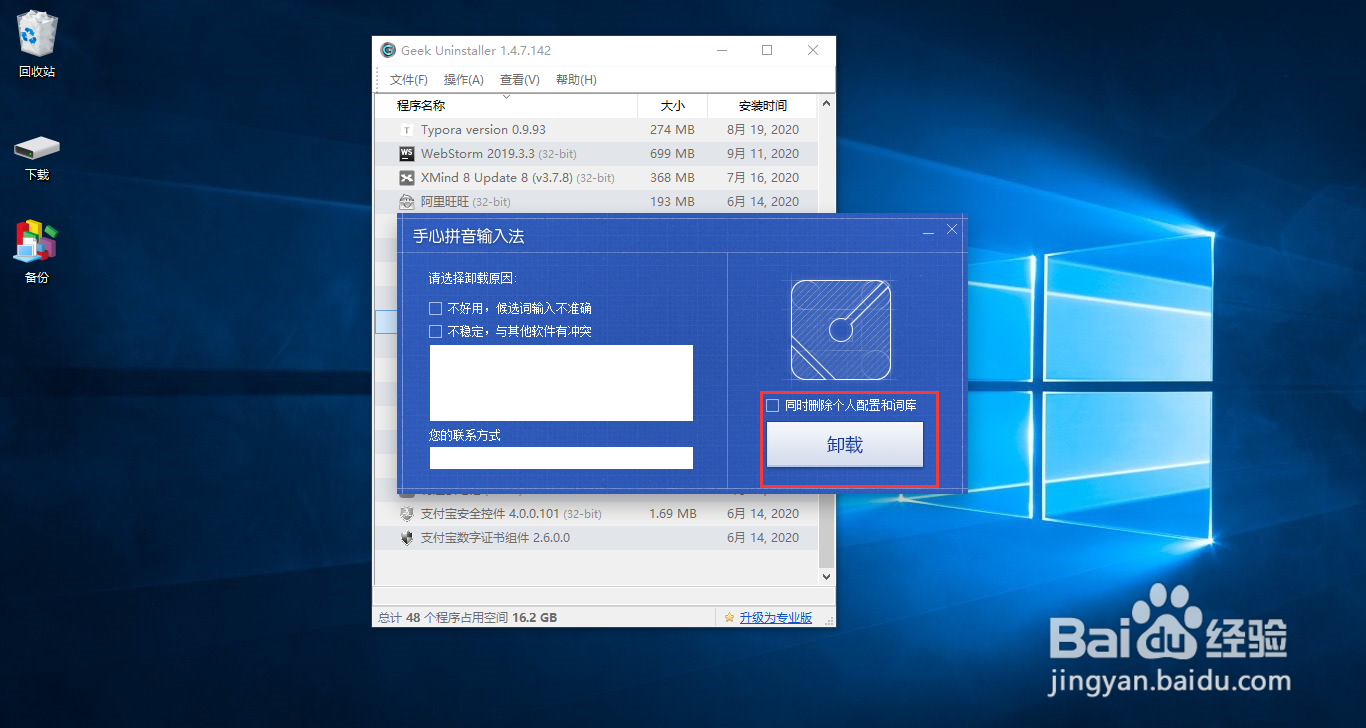The height and width of the screenshot is (728, 1366).
Task: Maximize the Geek Uninstaller window
Action: (767, 50)
